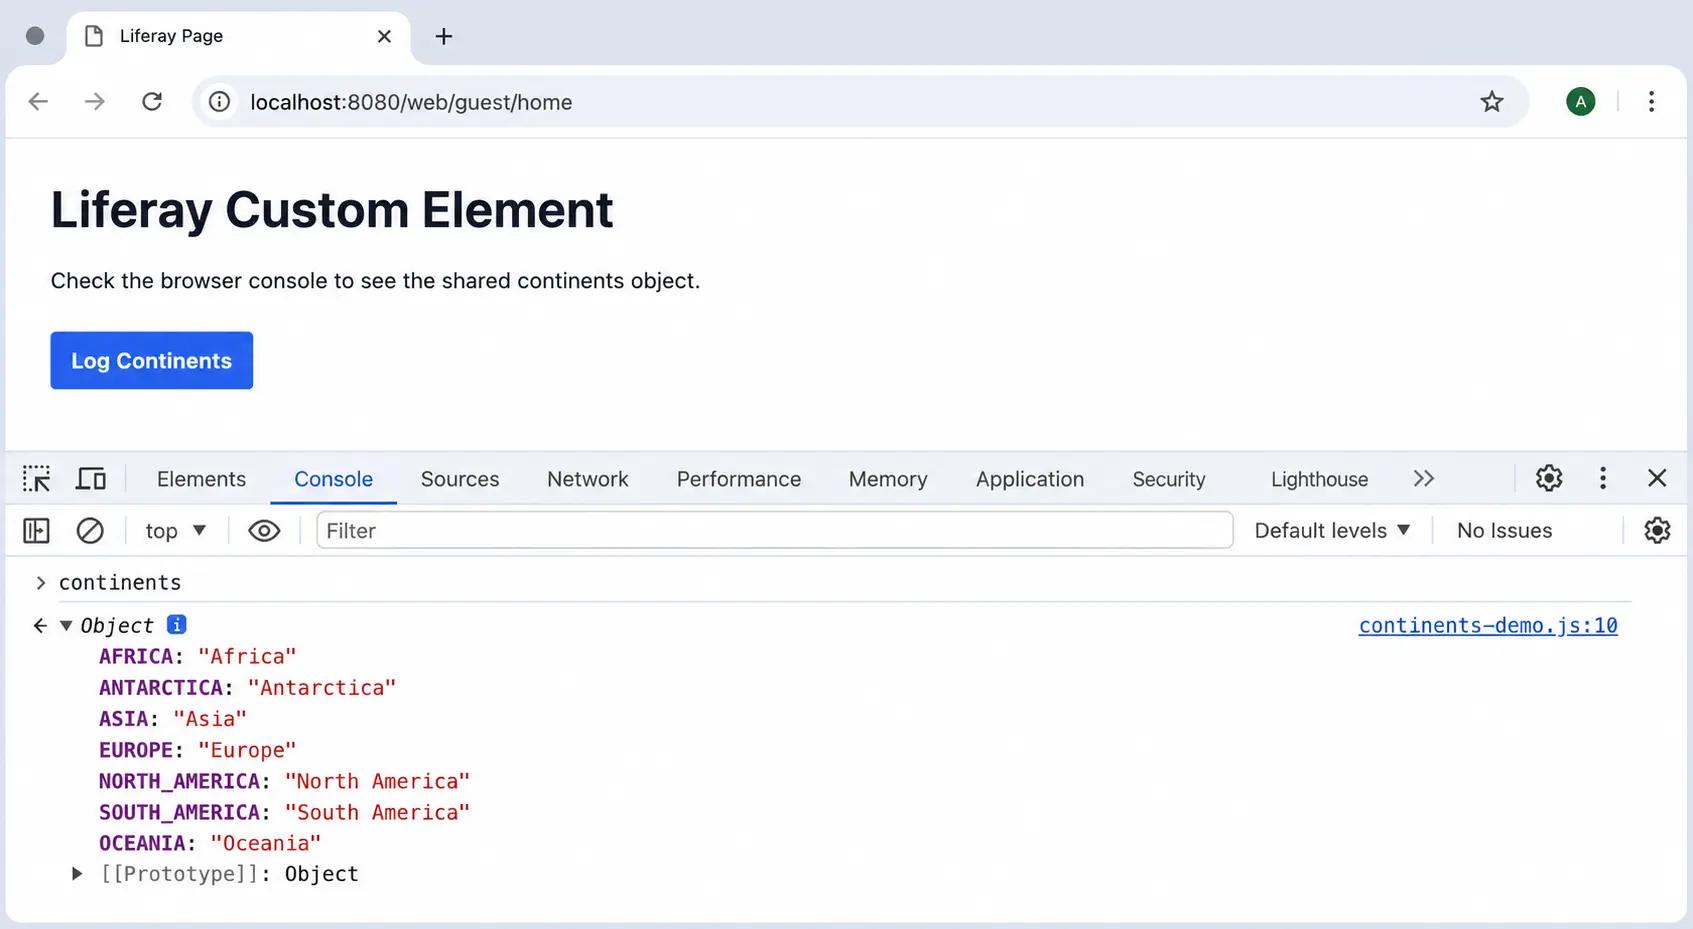The width and height of the screenshot is (1693, 929).
Task: Collapse the logged Object tree
Action: 66,626
